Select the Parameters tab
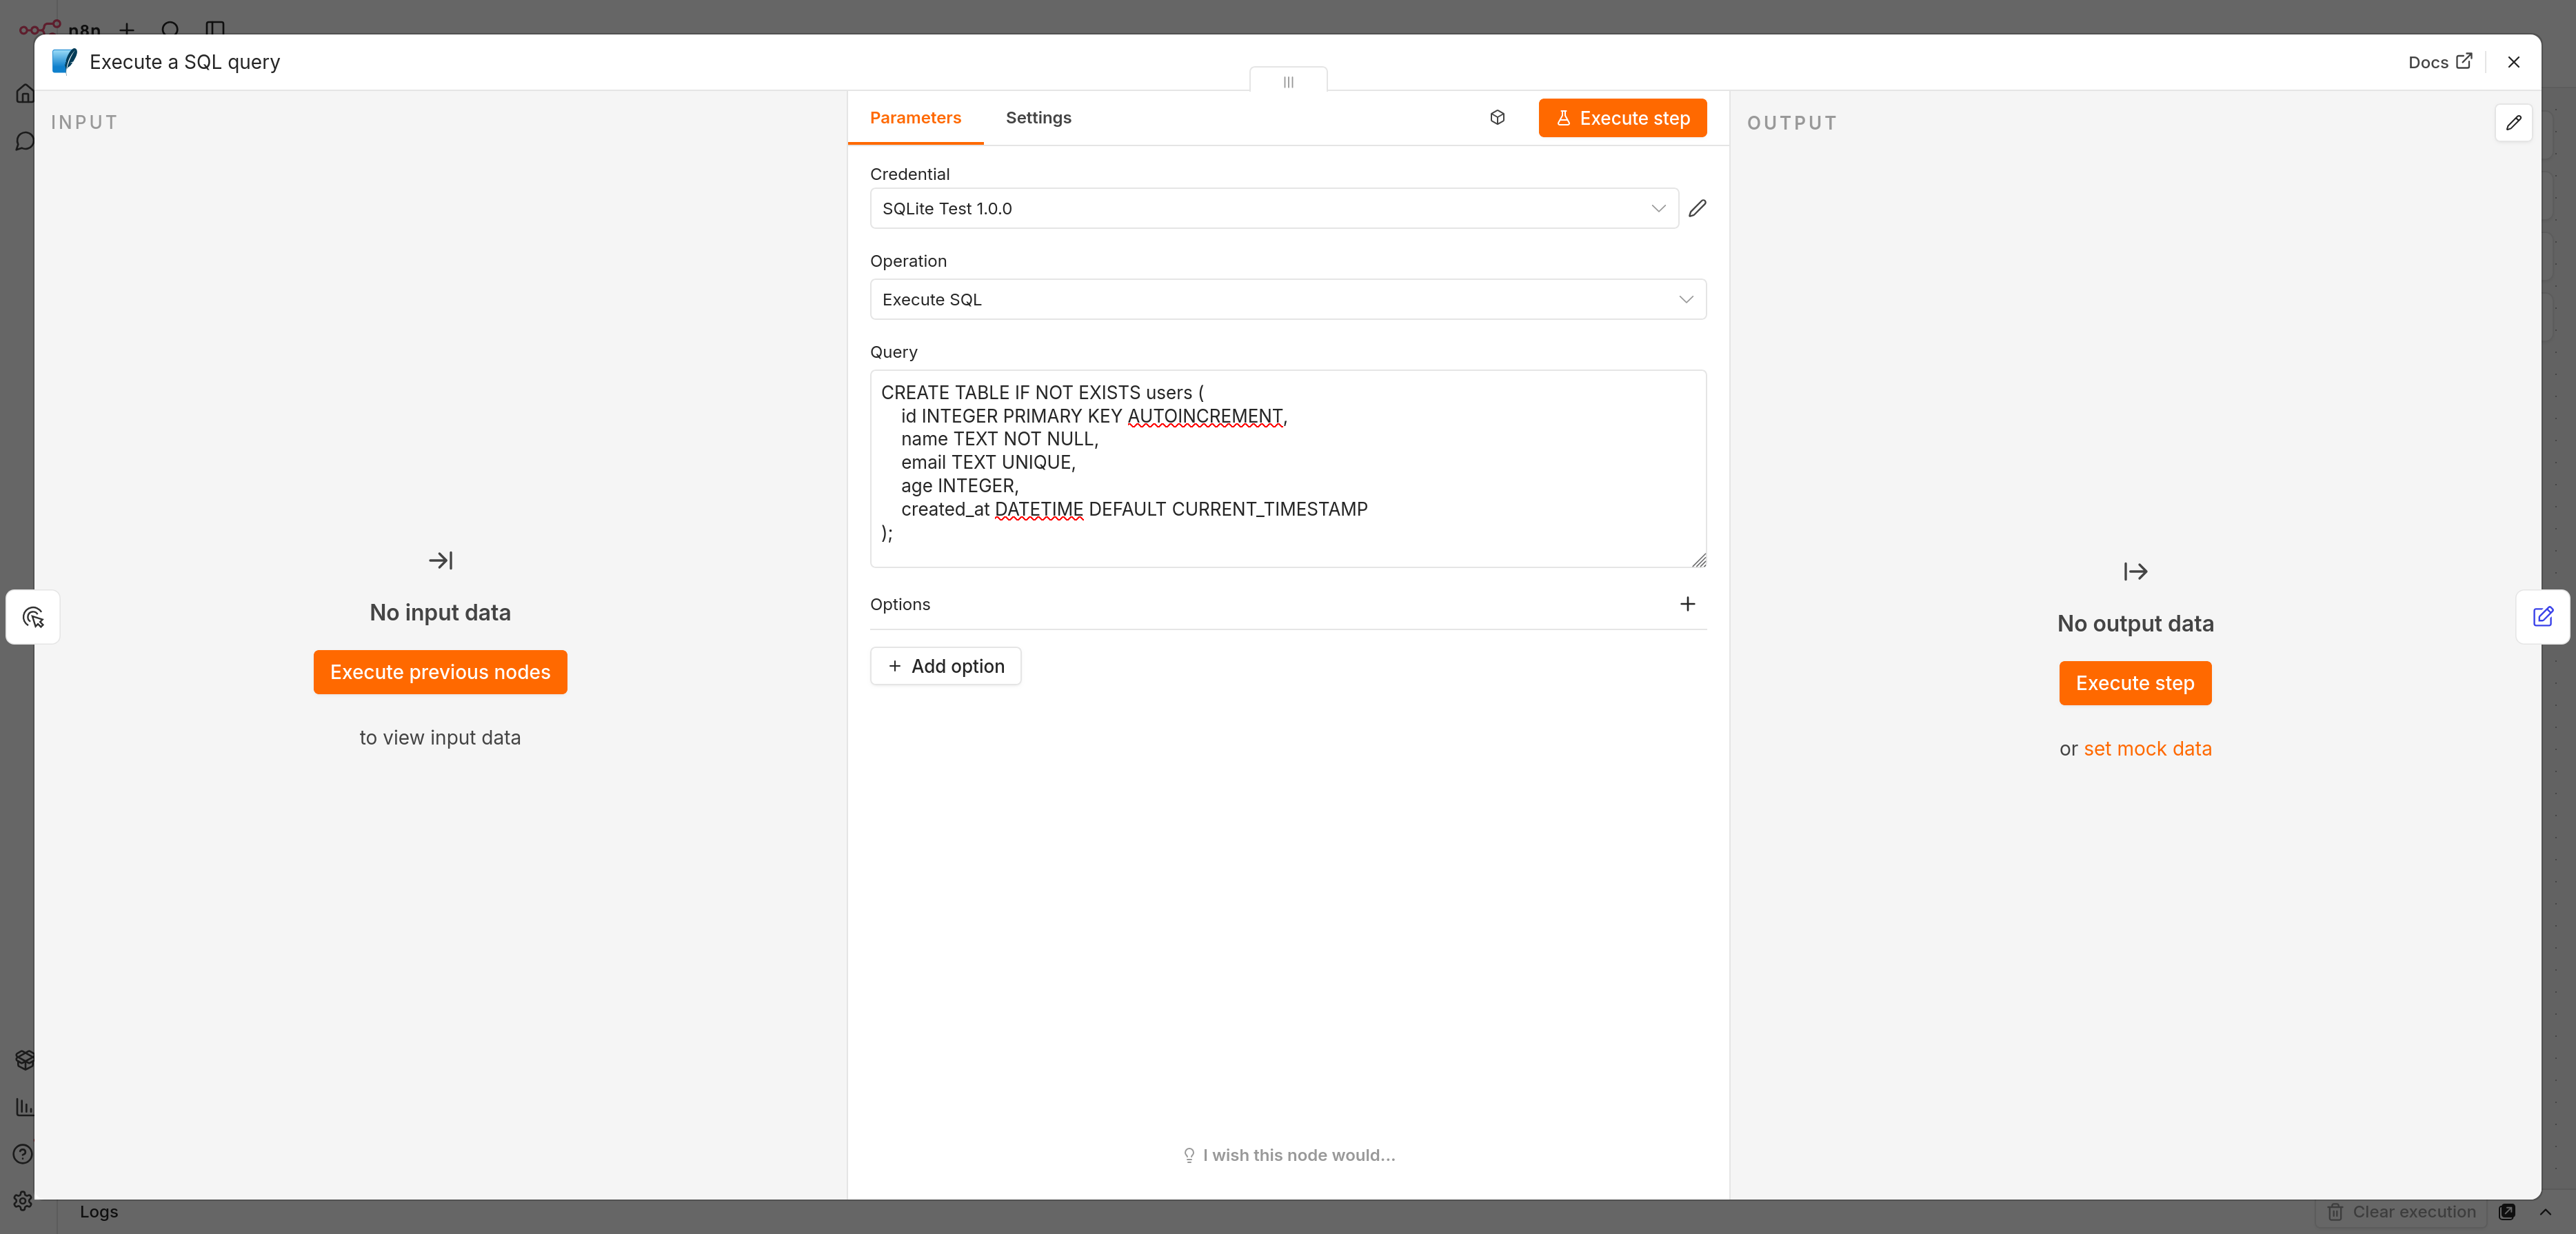This screenshot has width=2576, height=1234. click(915, 118)
